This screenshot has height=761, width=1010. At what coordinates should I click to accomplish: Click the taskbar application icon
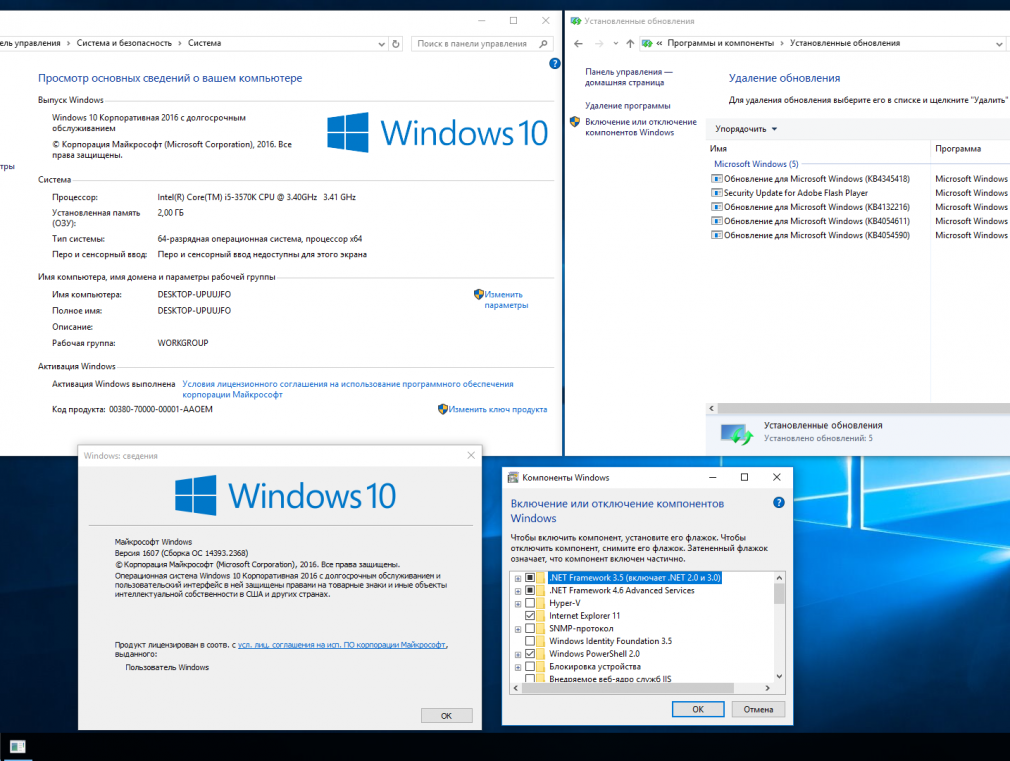(x=17, y=747)
